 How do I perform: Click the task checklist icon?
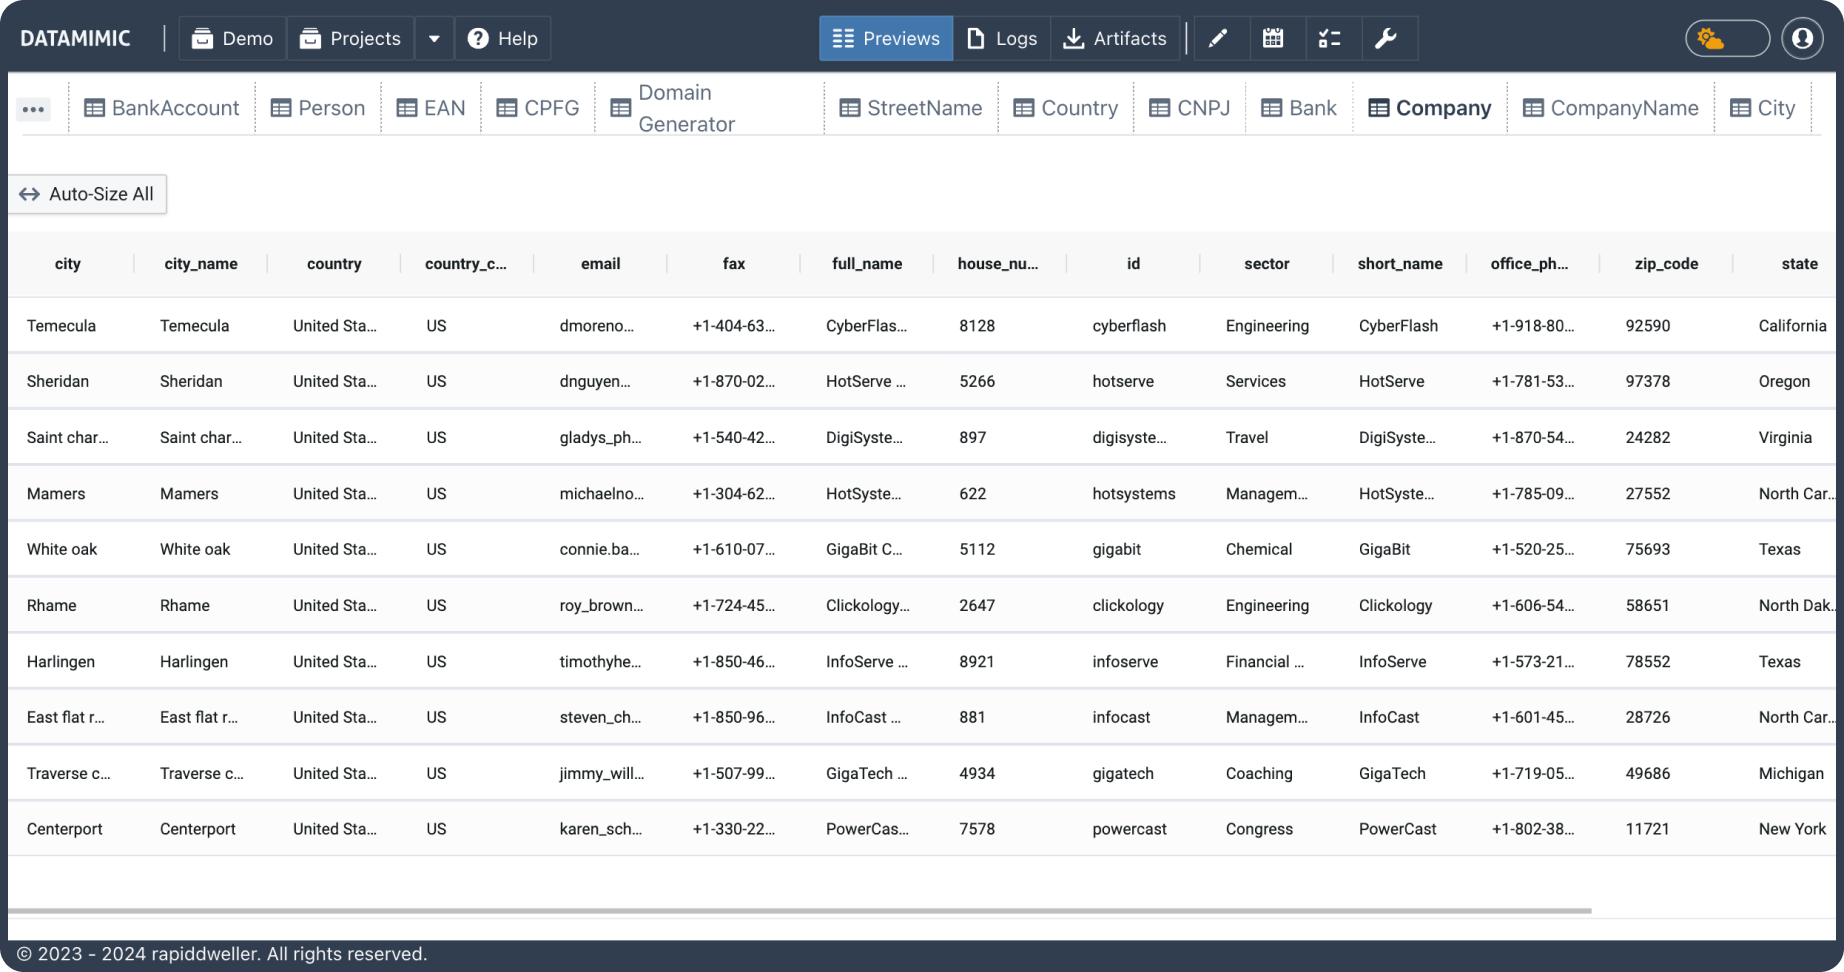[x=1329, y=38]
